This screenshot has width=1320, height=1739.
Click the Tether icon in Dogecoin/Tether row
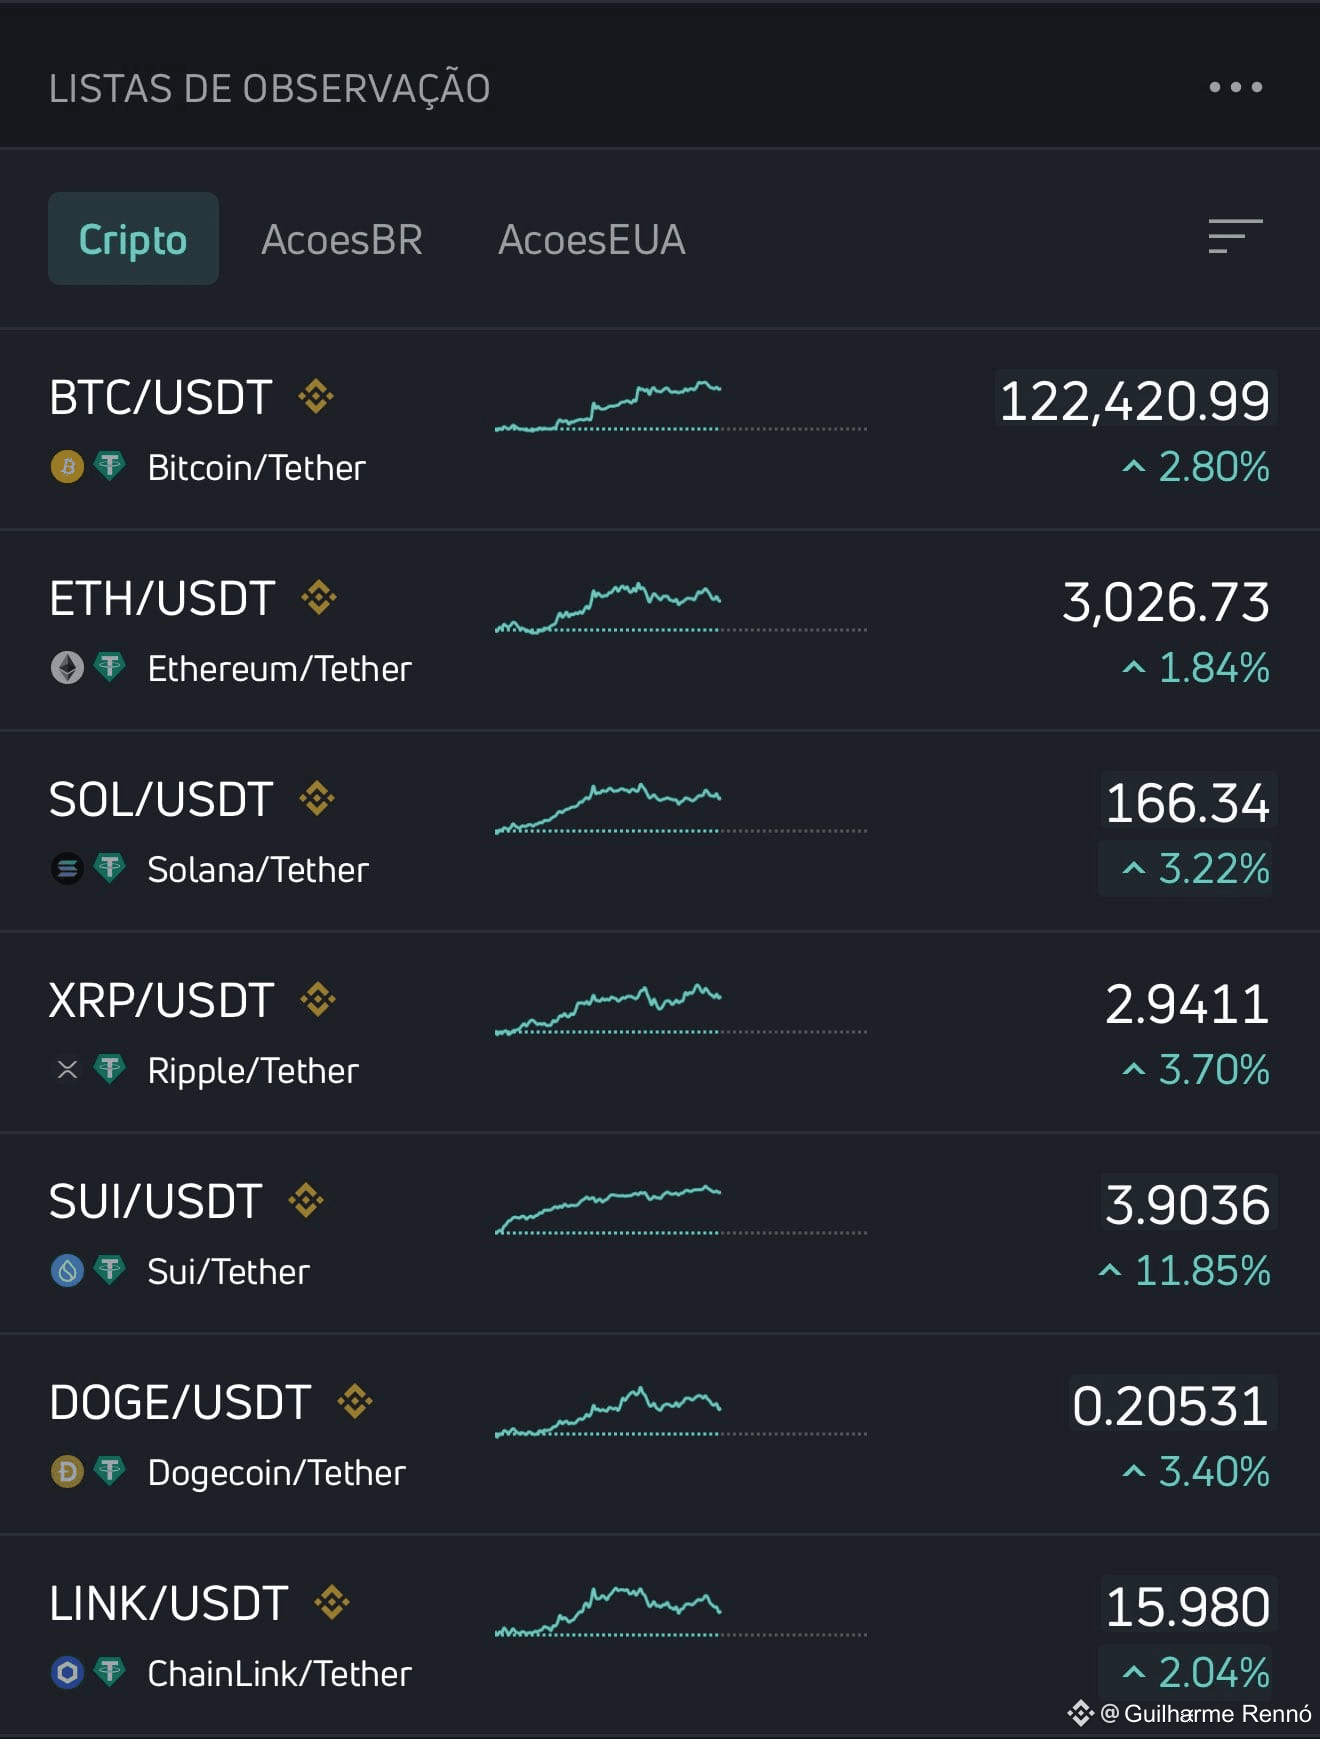click(x=109, y=1471)
